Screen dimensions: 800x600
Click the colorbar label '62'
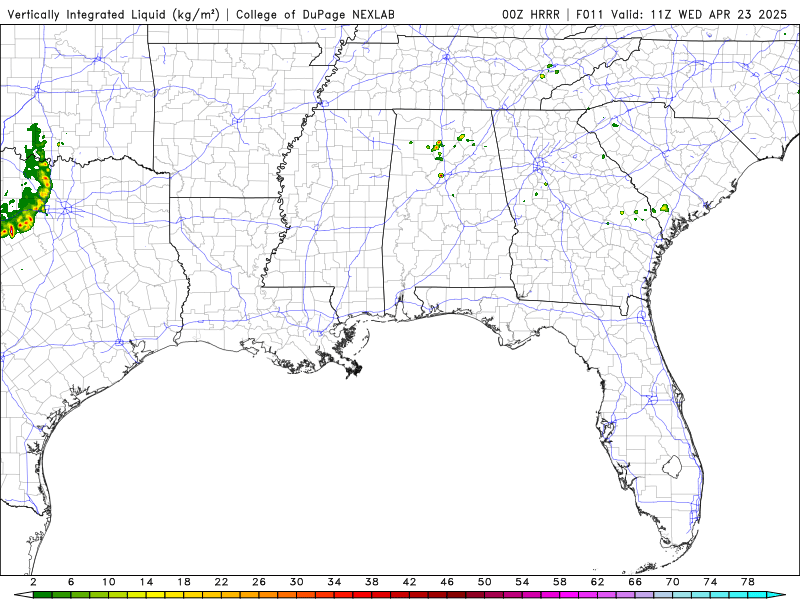[597, 582]
